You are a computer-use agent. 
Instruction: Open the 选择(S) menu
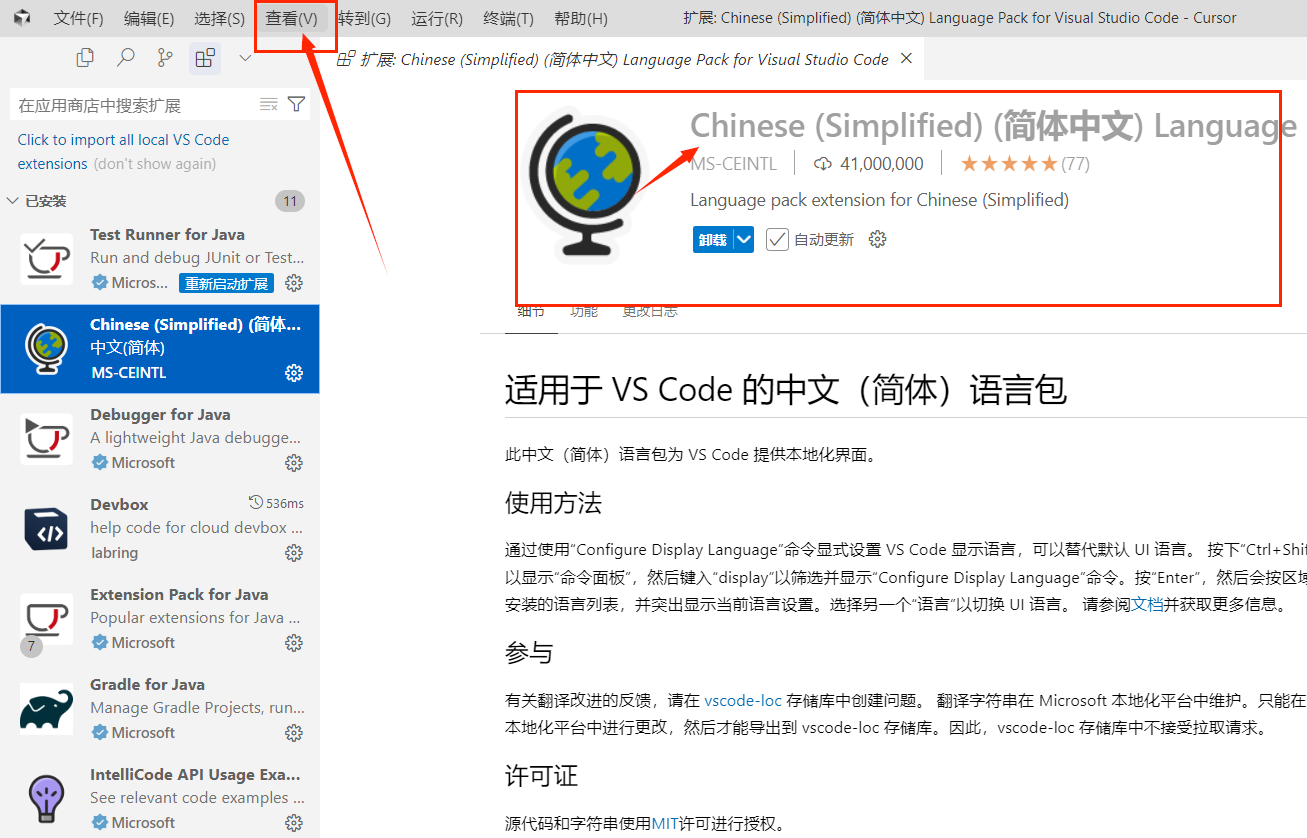[219, 18]
